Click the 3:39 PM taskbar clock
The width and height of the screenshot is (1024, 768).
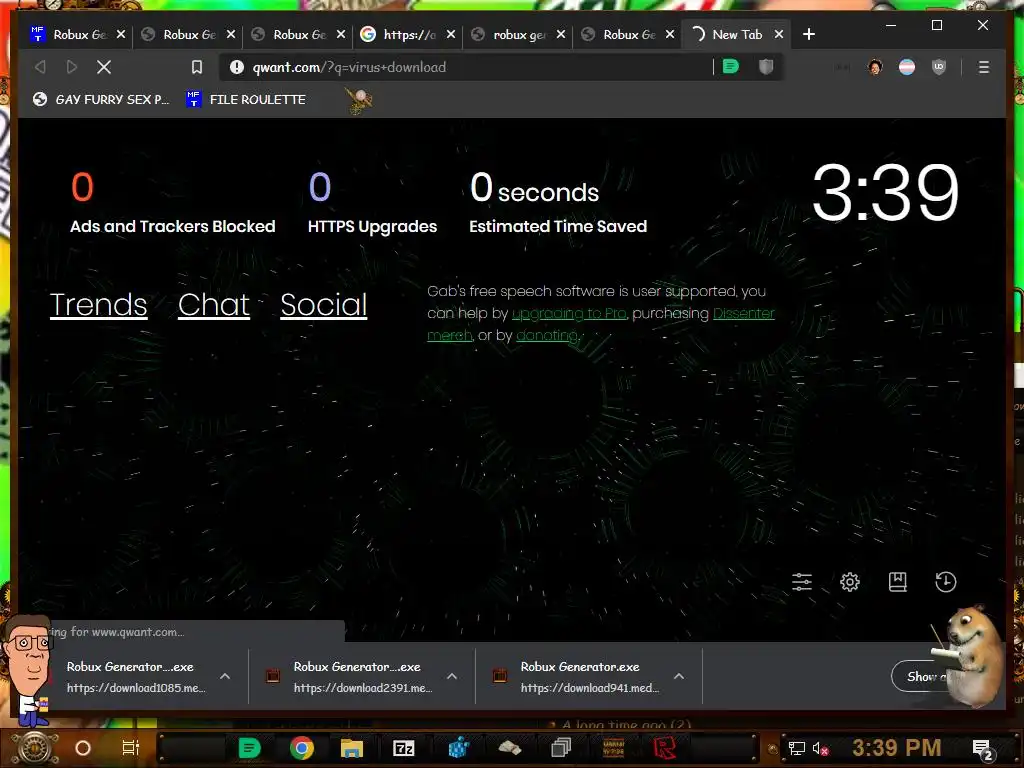[x=896, y=748]
